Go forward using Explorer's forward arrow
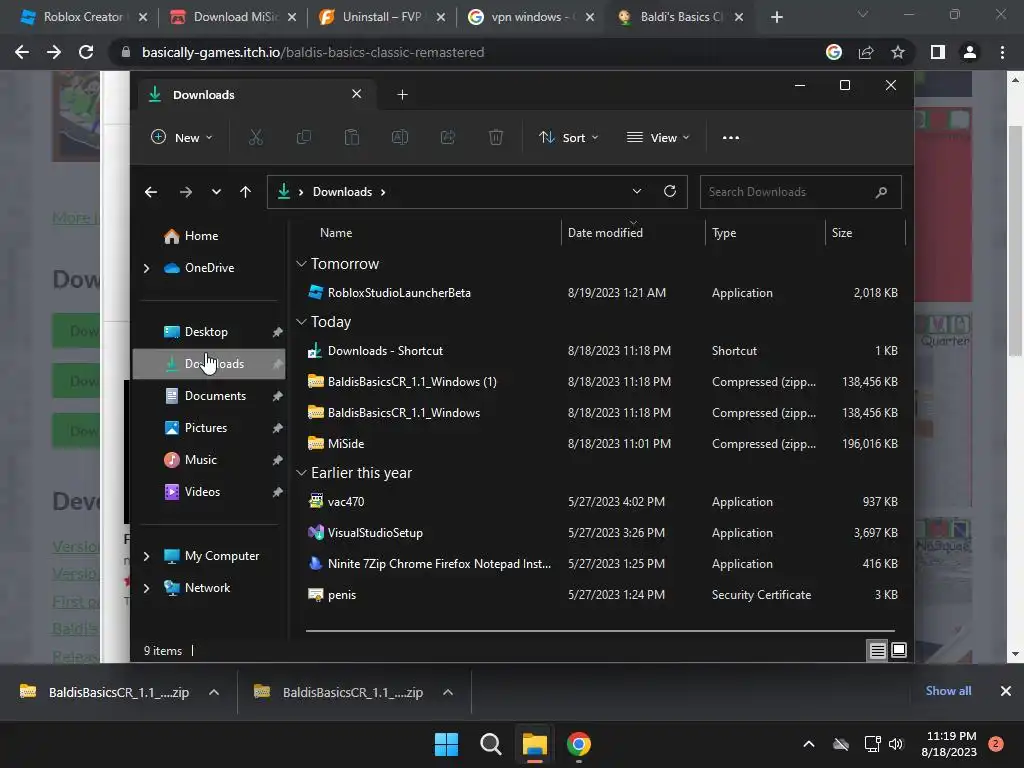 (x=185, y=192)
